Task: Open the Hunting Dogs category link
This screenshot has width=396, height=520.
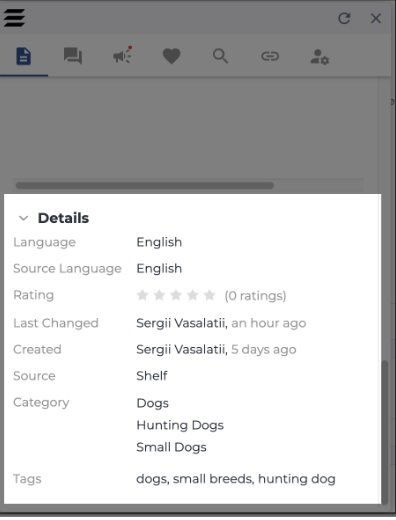Action: tap(180, 425)
